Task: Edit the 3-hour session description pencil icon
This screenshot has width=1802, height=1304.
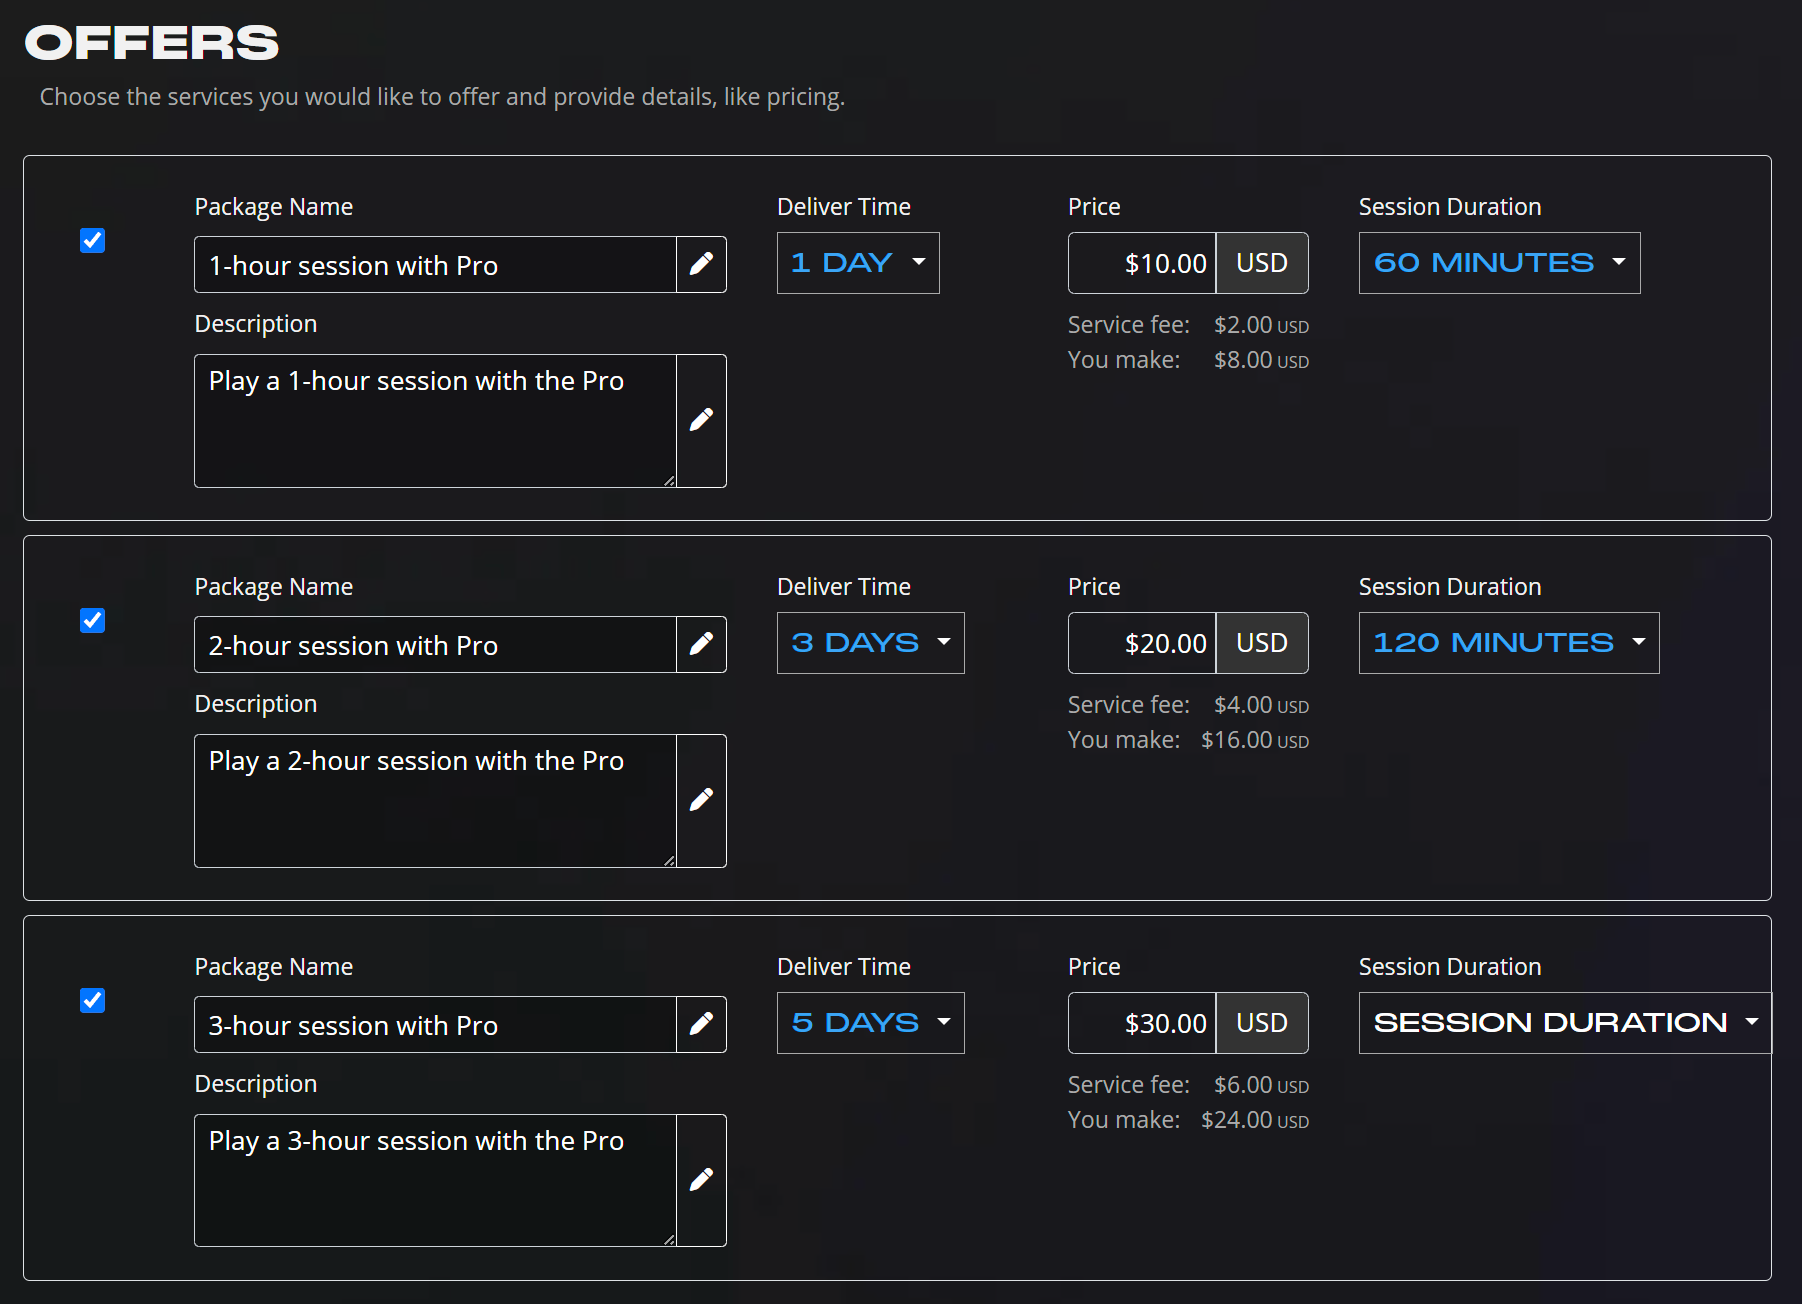Action: (x=701, y=1180)
